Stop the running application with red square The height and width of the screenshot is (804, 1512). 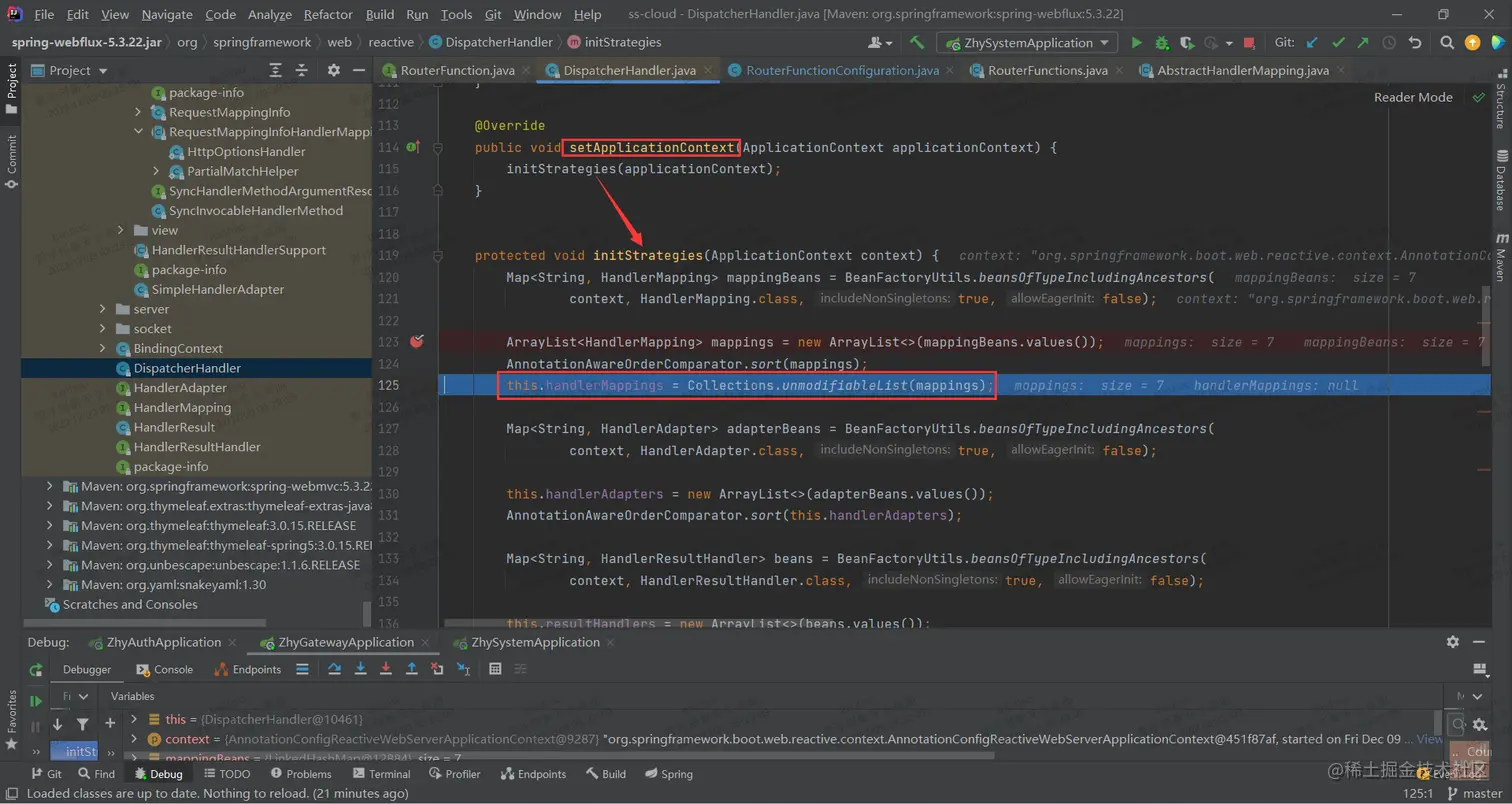(1249, 43)
